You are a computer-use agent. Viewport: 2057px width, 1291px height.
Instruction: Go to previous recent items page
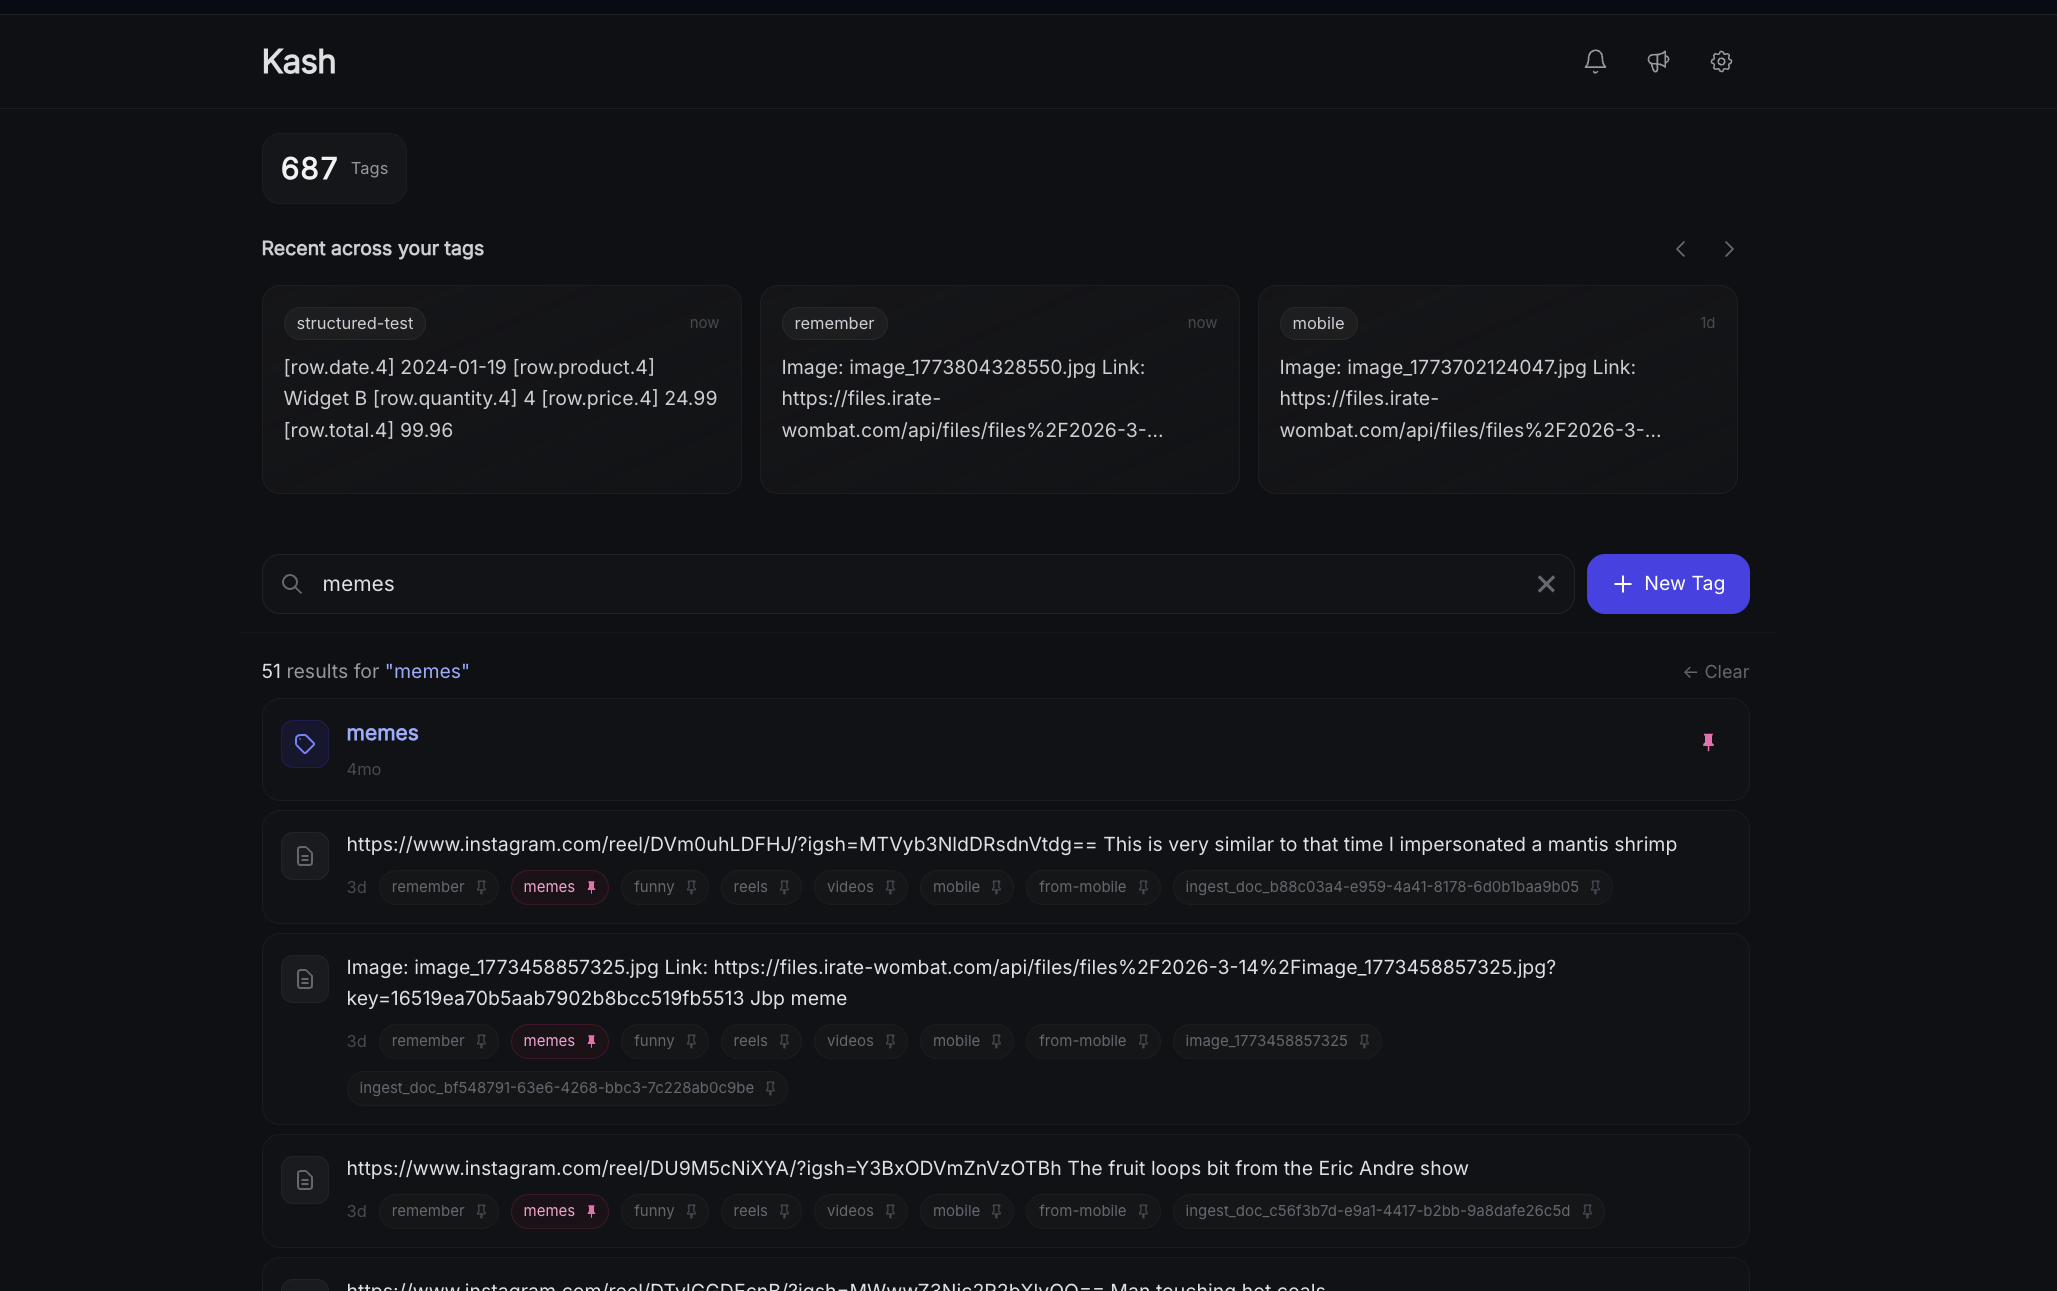pos(1681,249)
